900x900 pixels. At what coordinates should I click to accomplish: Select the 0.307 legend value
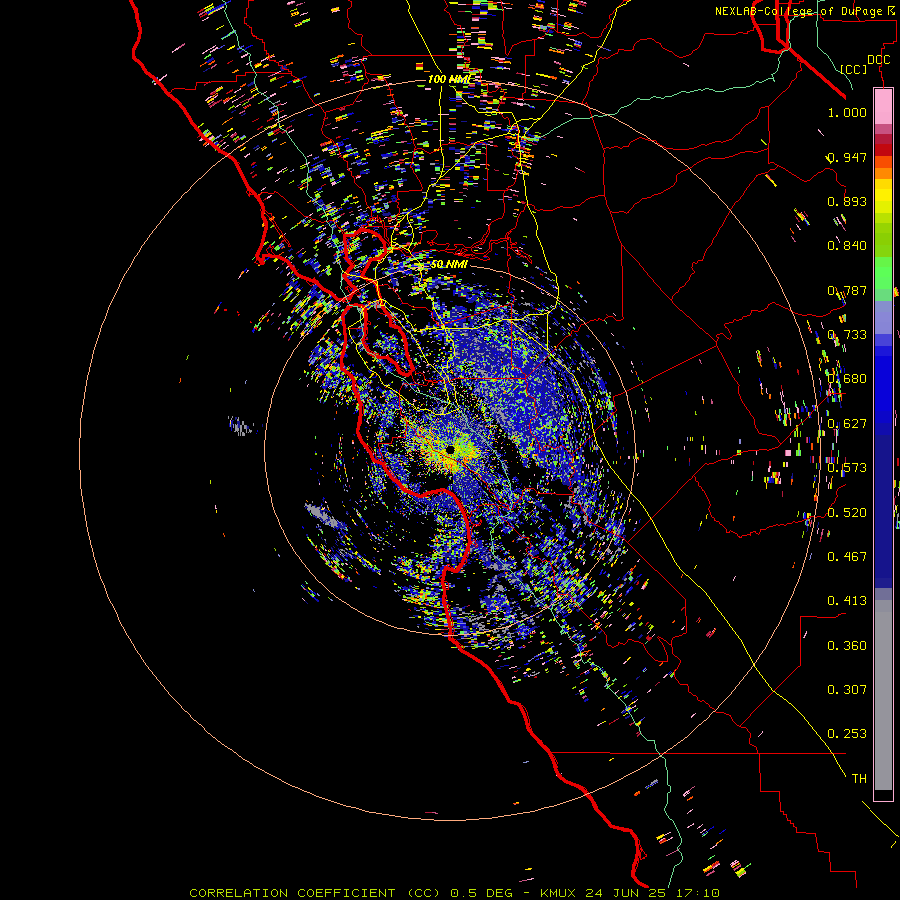847,690
